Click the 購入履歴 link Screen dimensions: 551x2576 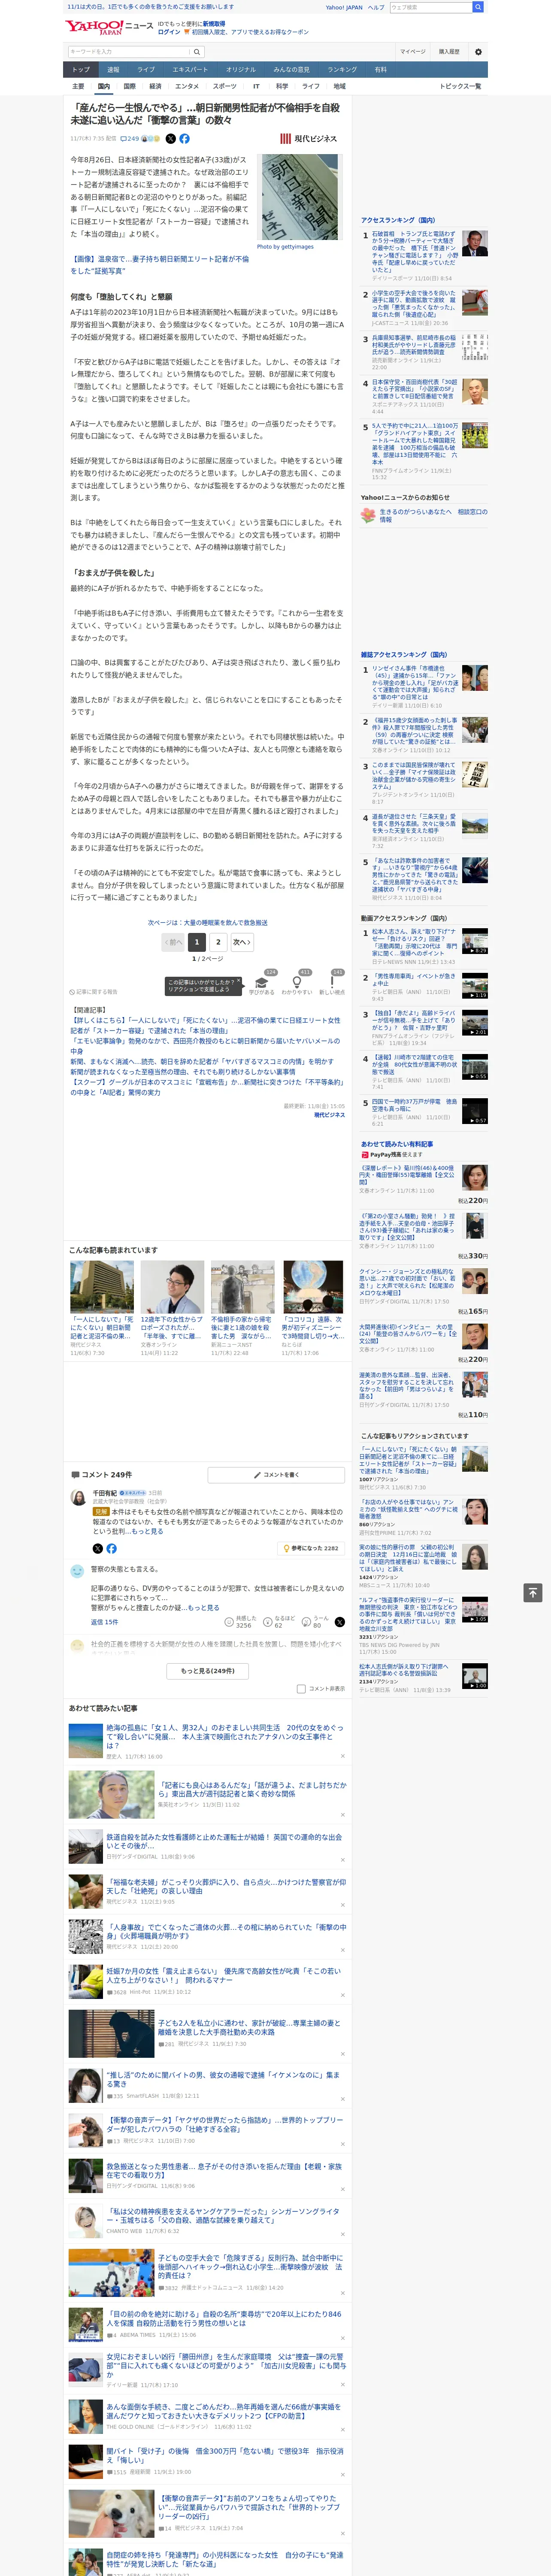pyautogui.click(x=449, y=51)
